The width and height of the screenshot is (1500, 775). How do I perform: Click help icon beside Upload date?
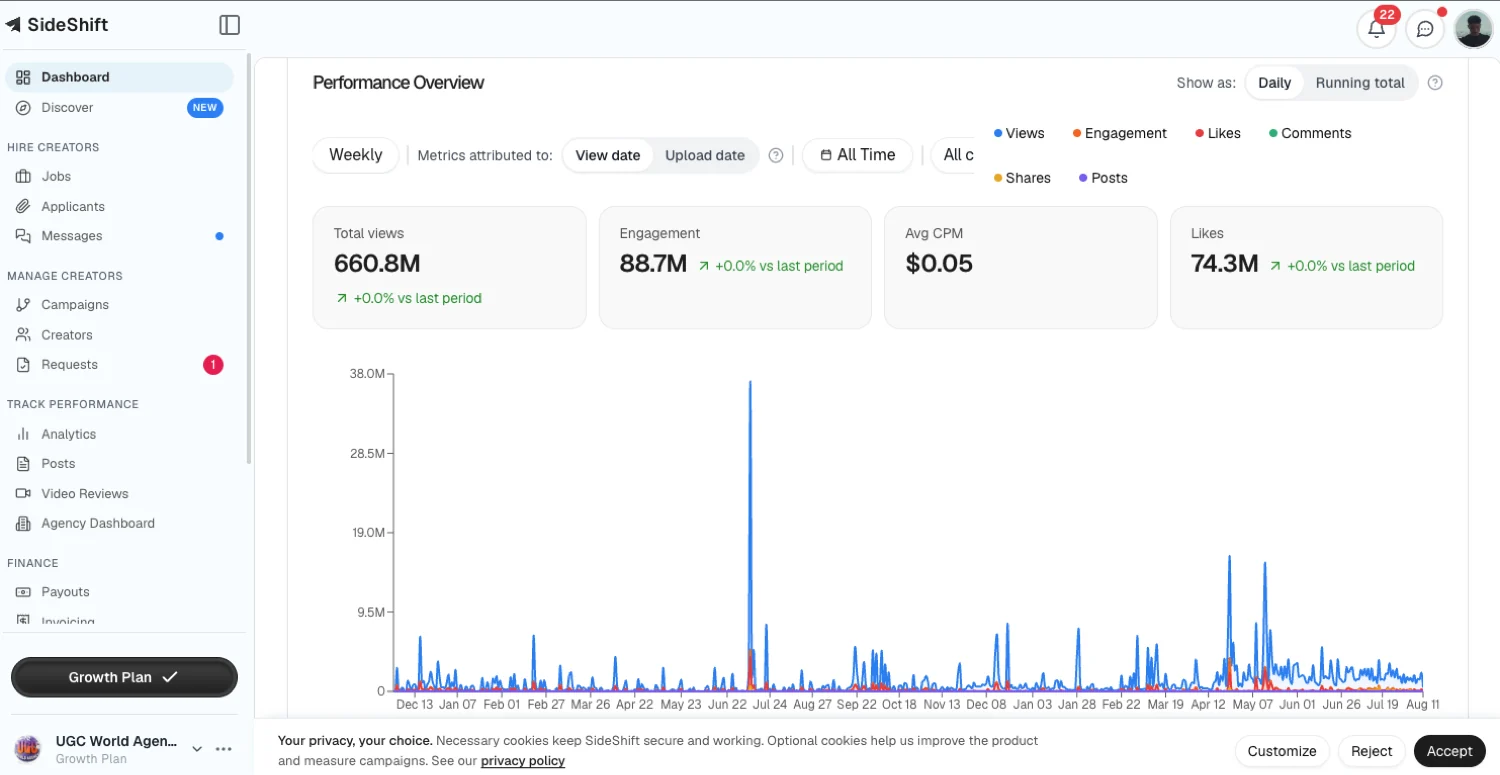coord(775,155)
